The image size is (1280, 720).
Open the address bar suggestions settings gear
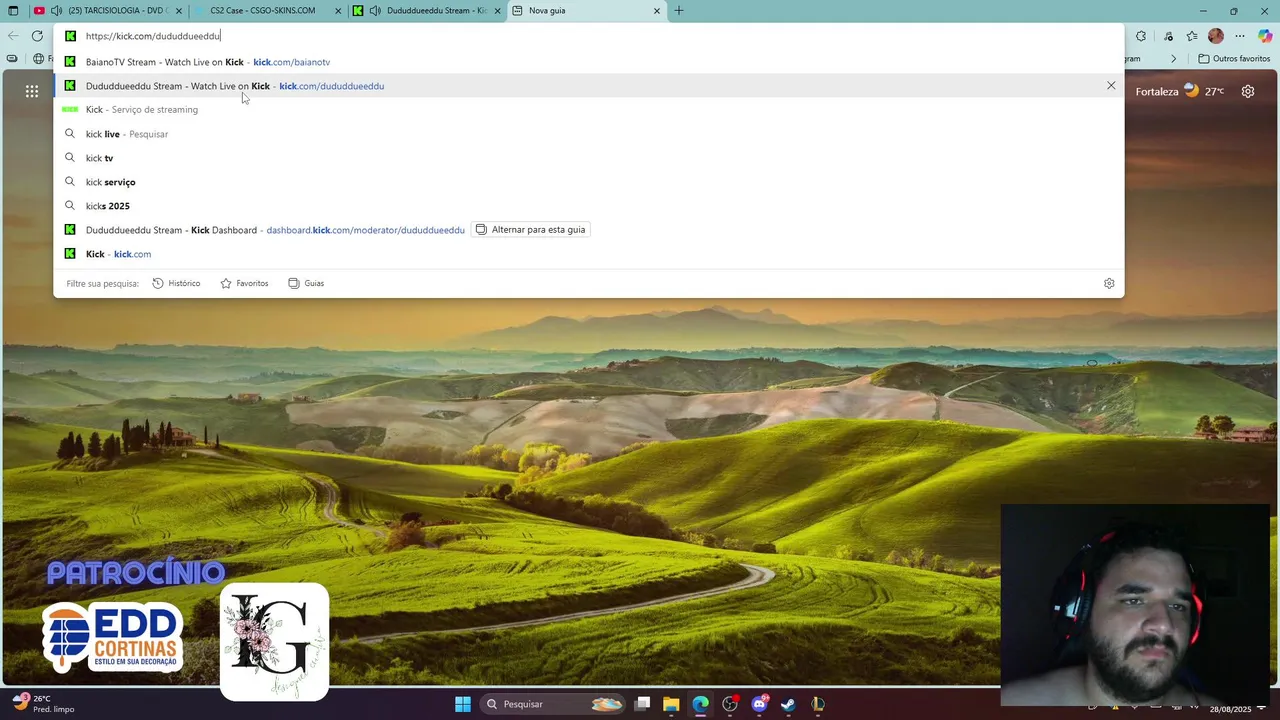click(x=1109, y=283)
